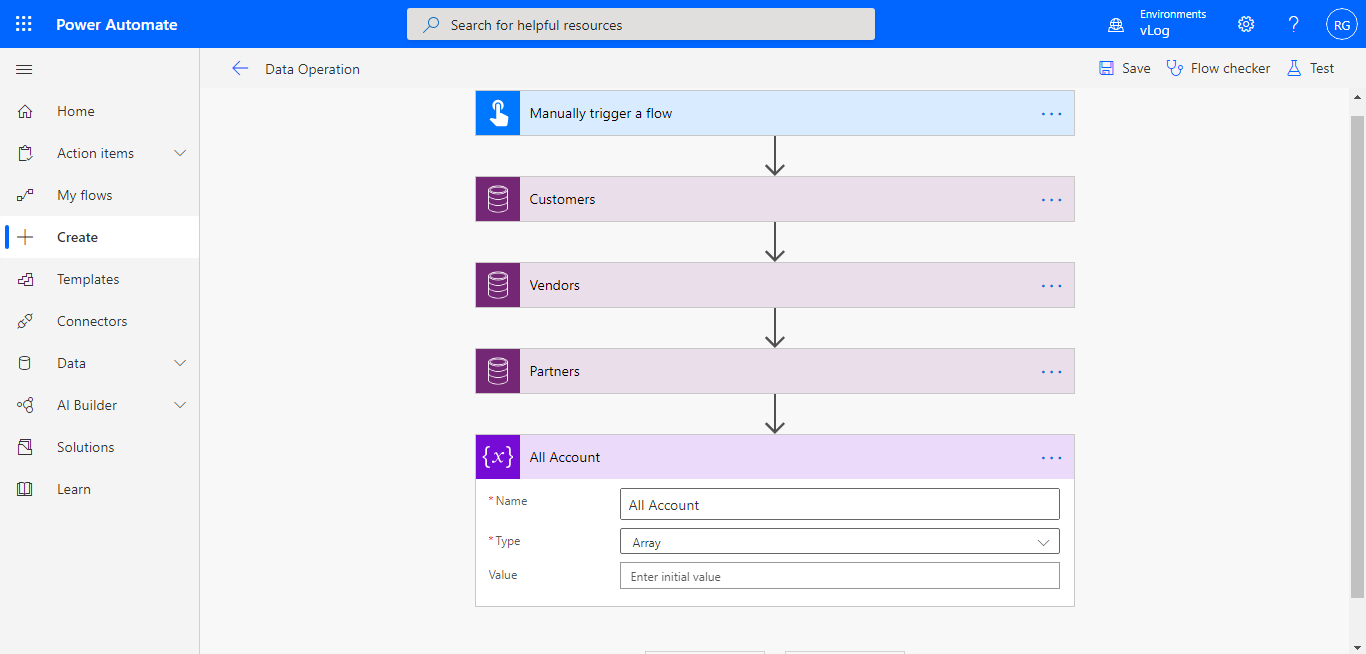Click the My flows icon
This screenshot has height=654, width=1366.
tap(26, 195)
